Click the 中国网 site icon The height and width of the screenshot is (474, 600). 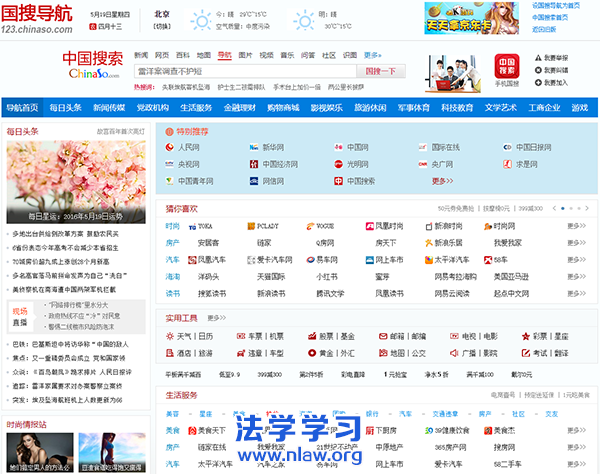point(338,147)
